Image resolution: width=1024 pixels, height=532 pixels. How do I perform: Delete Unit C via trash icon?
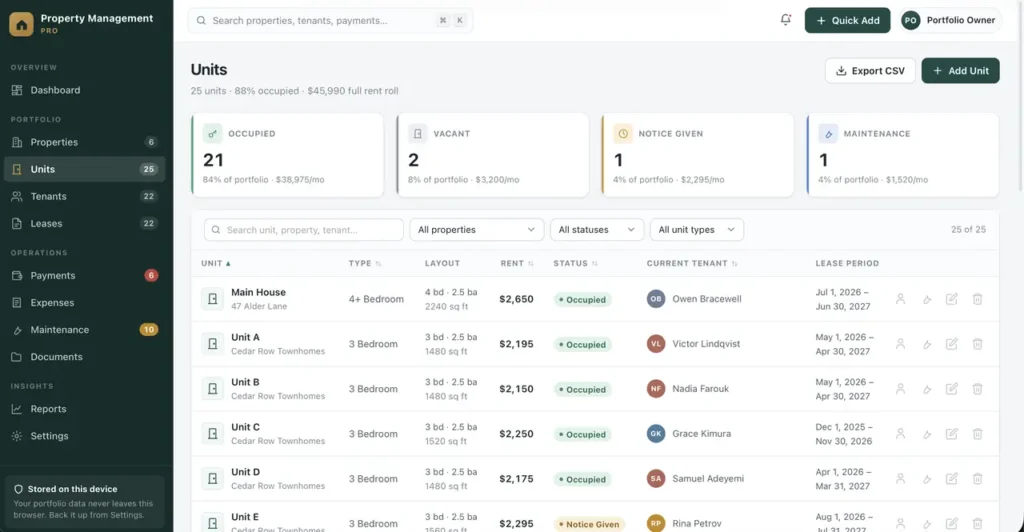978,434
